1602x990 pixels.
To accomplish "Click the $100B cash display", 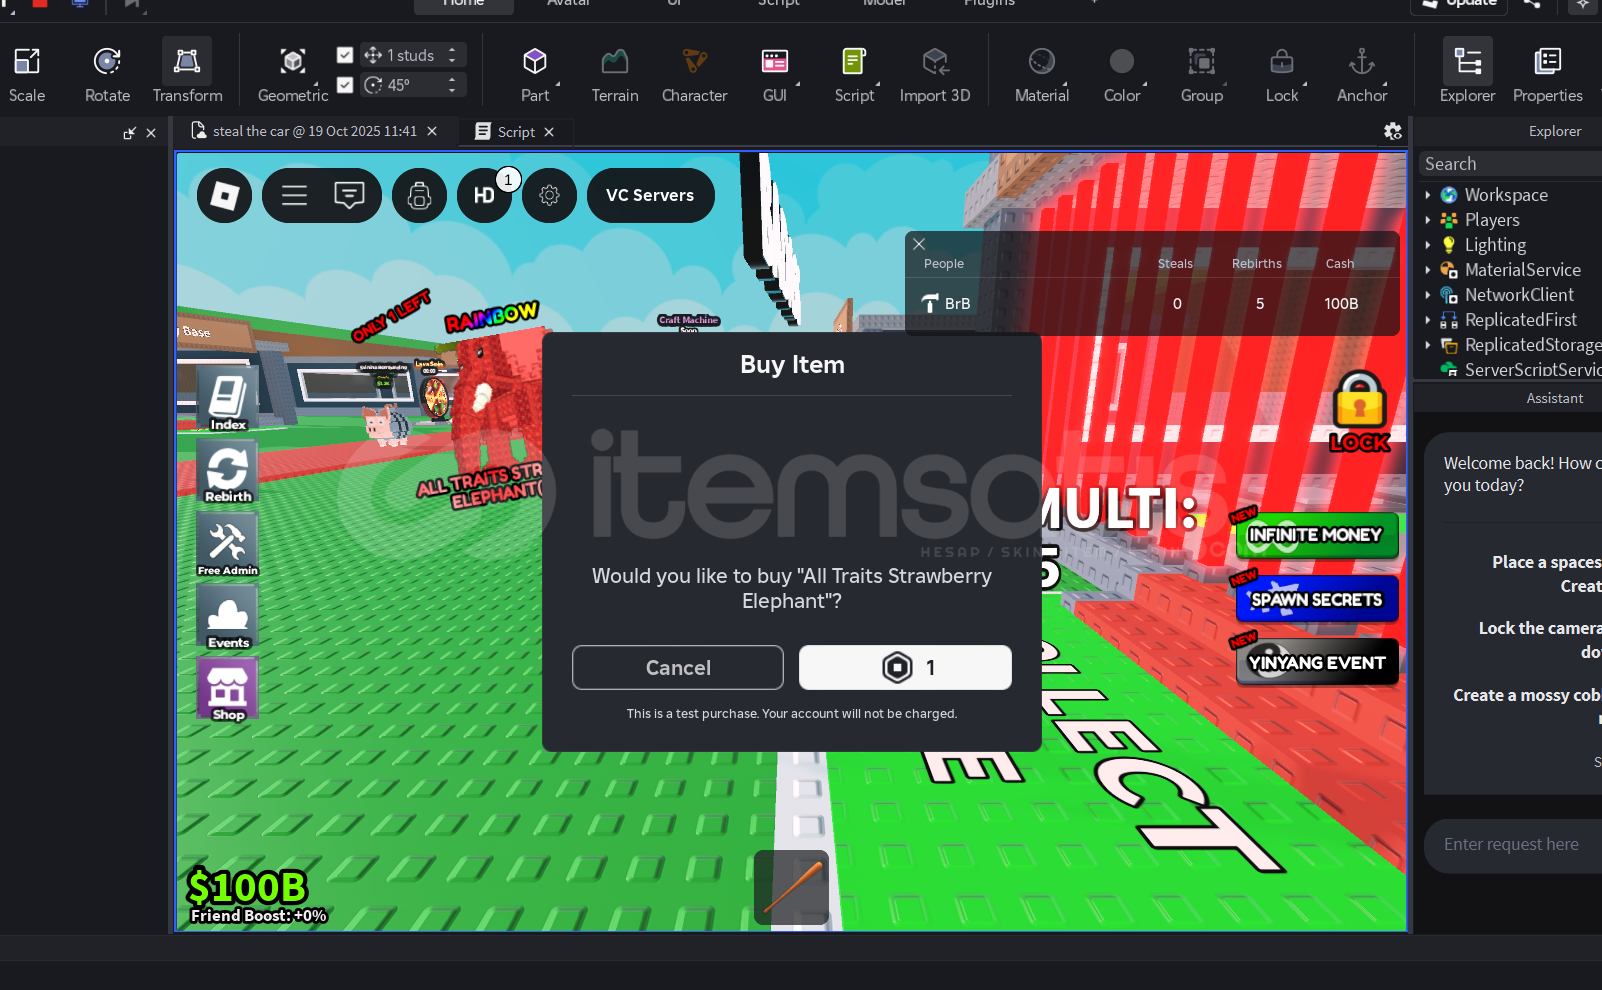I will pos(247,886).
